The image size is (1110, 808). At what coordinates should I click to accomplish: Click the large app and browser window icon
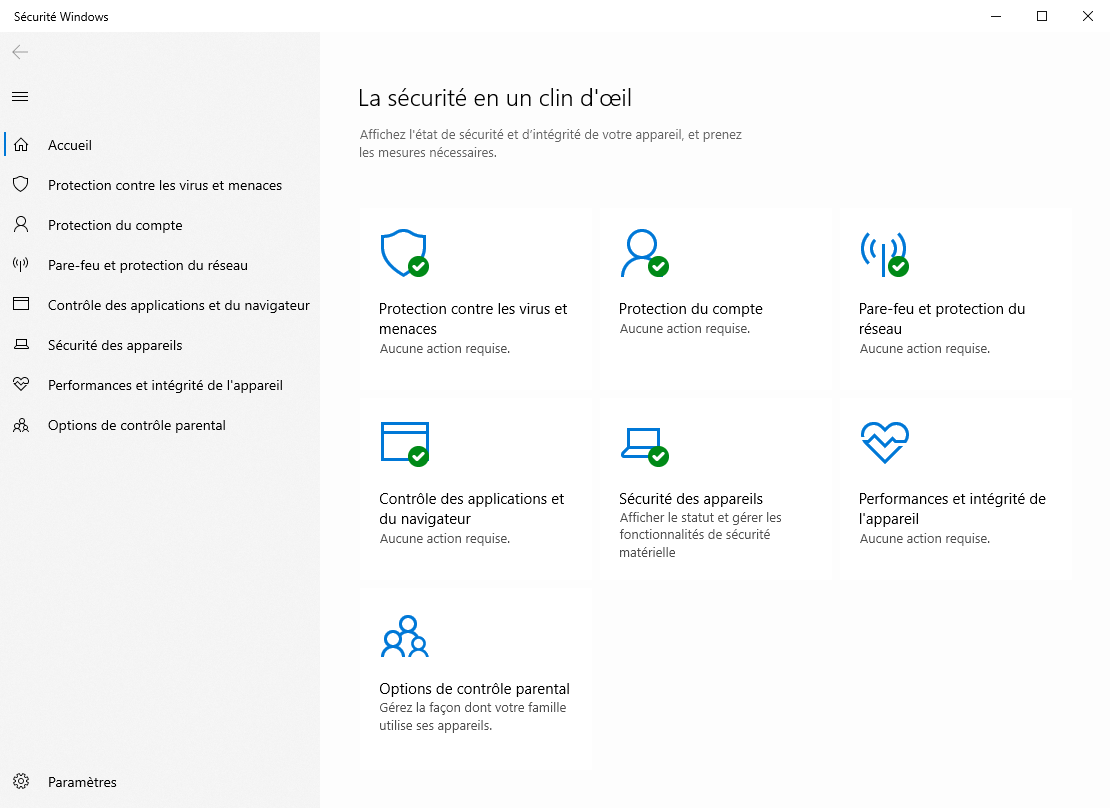coord(405,444)
